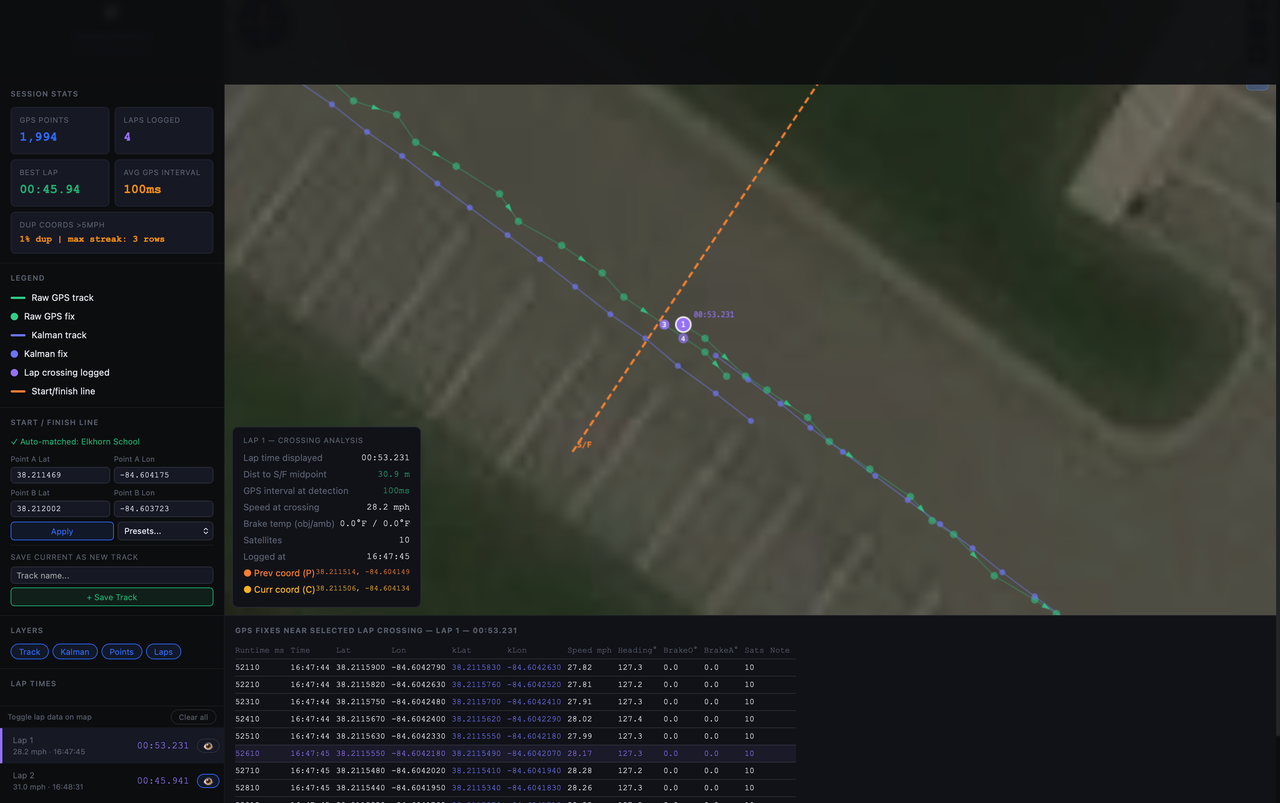Screen dimensions: 1280x803
Task: Select table row with runtime 52210
Action: pyautogui.click(x=515, y=685)
